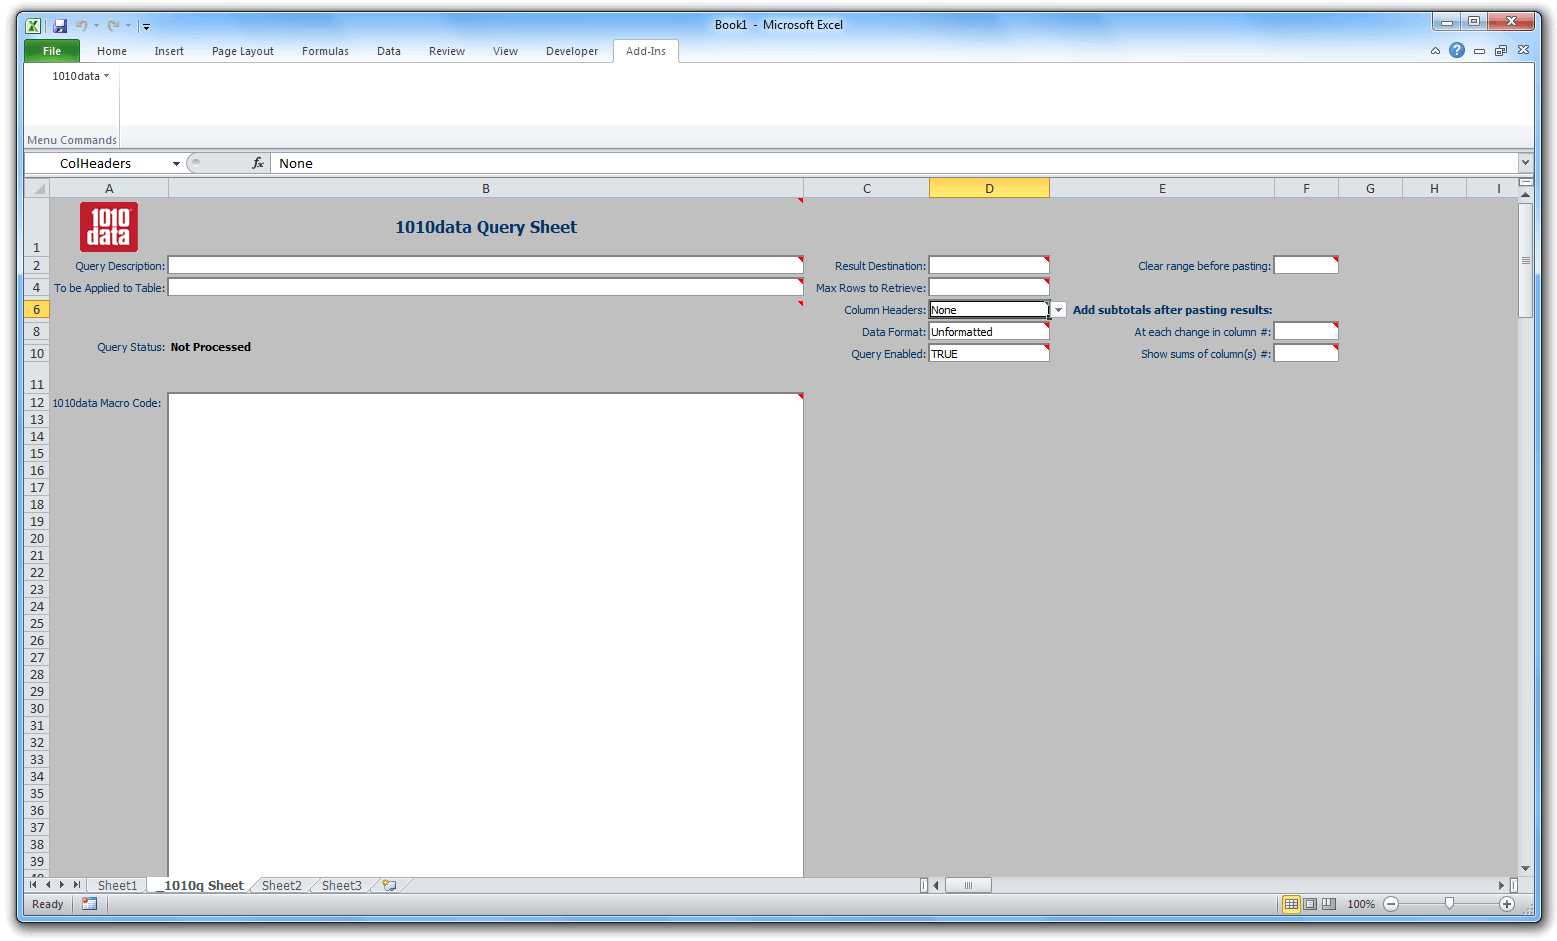Switch to the Formulas tab
1557x941 pixels.
[x=325, y=51]
